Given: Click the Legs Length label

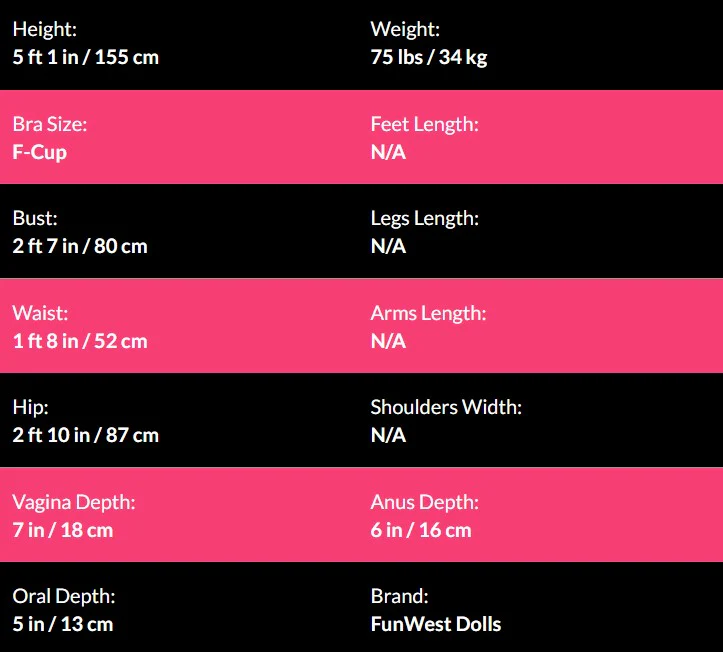Looking at the screenshot, I should tap(425, 218).
